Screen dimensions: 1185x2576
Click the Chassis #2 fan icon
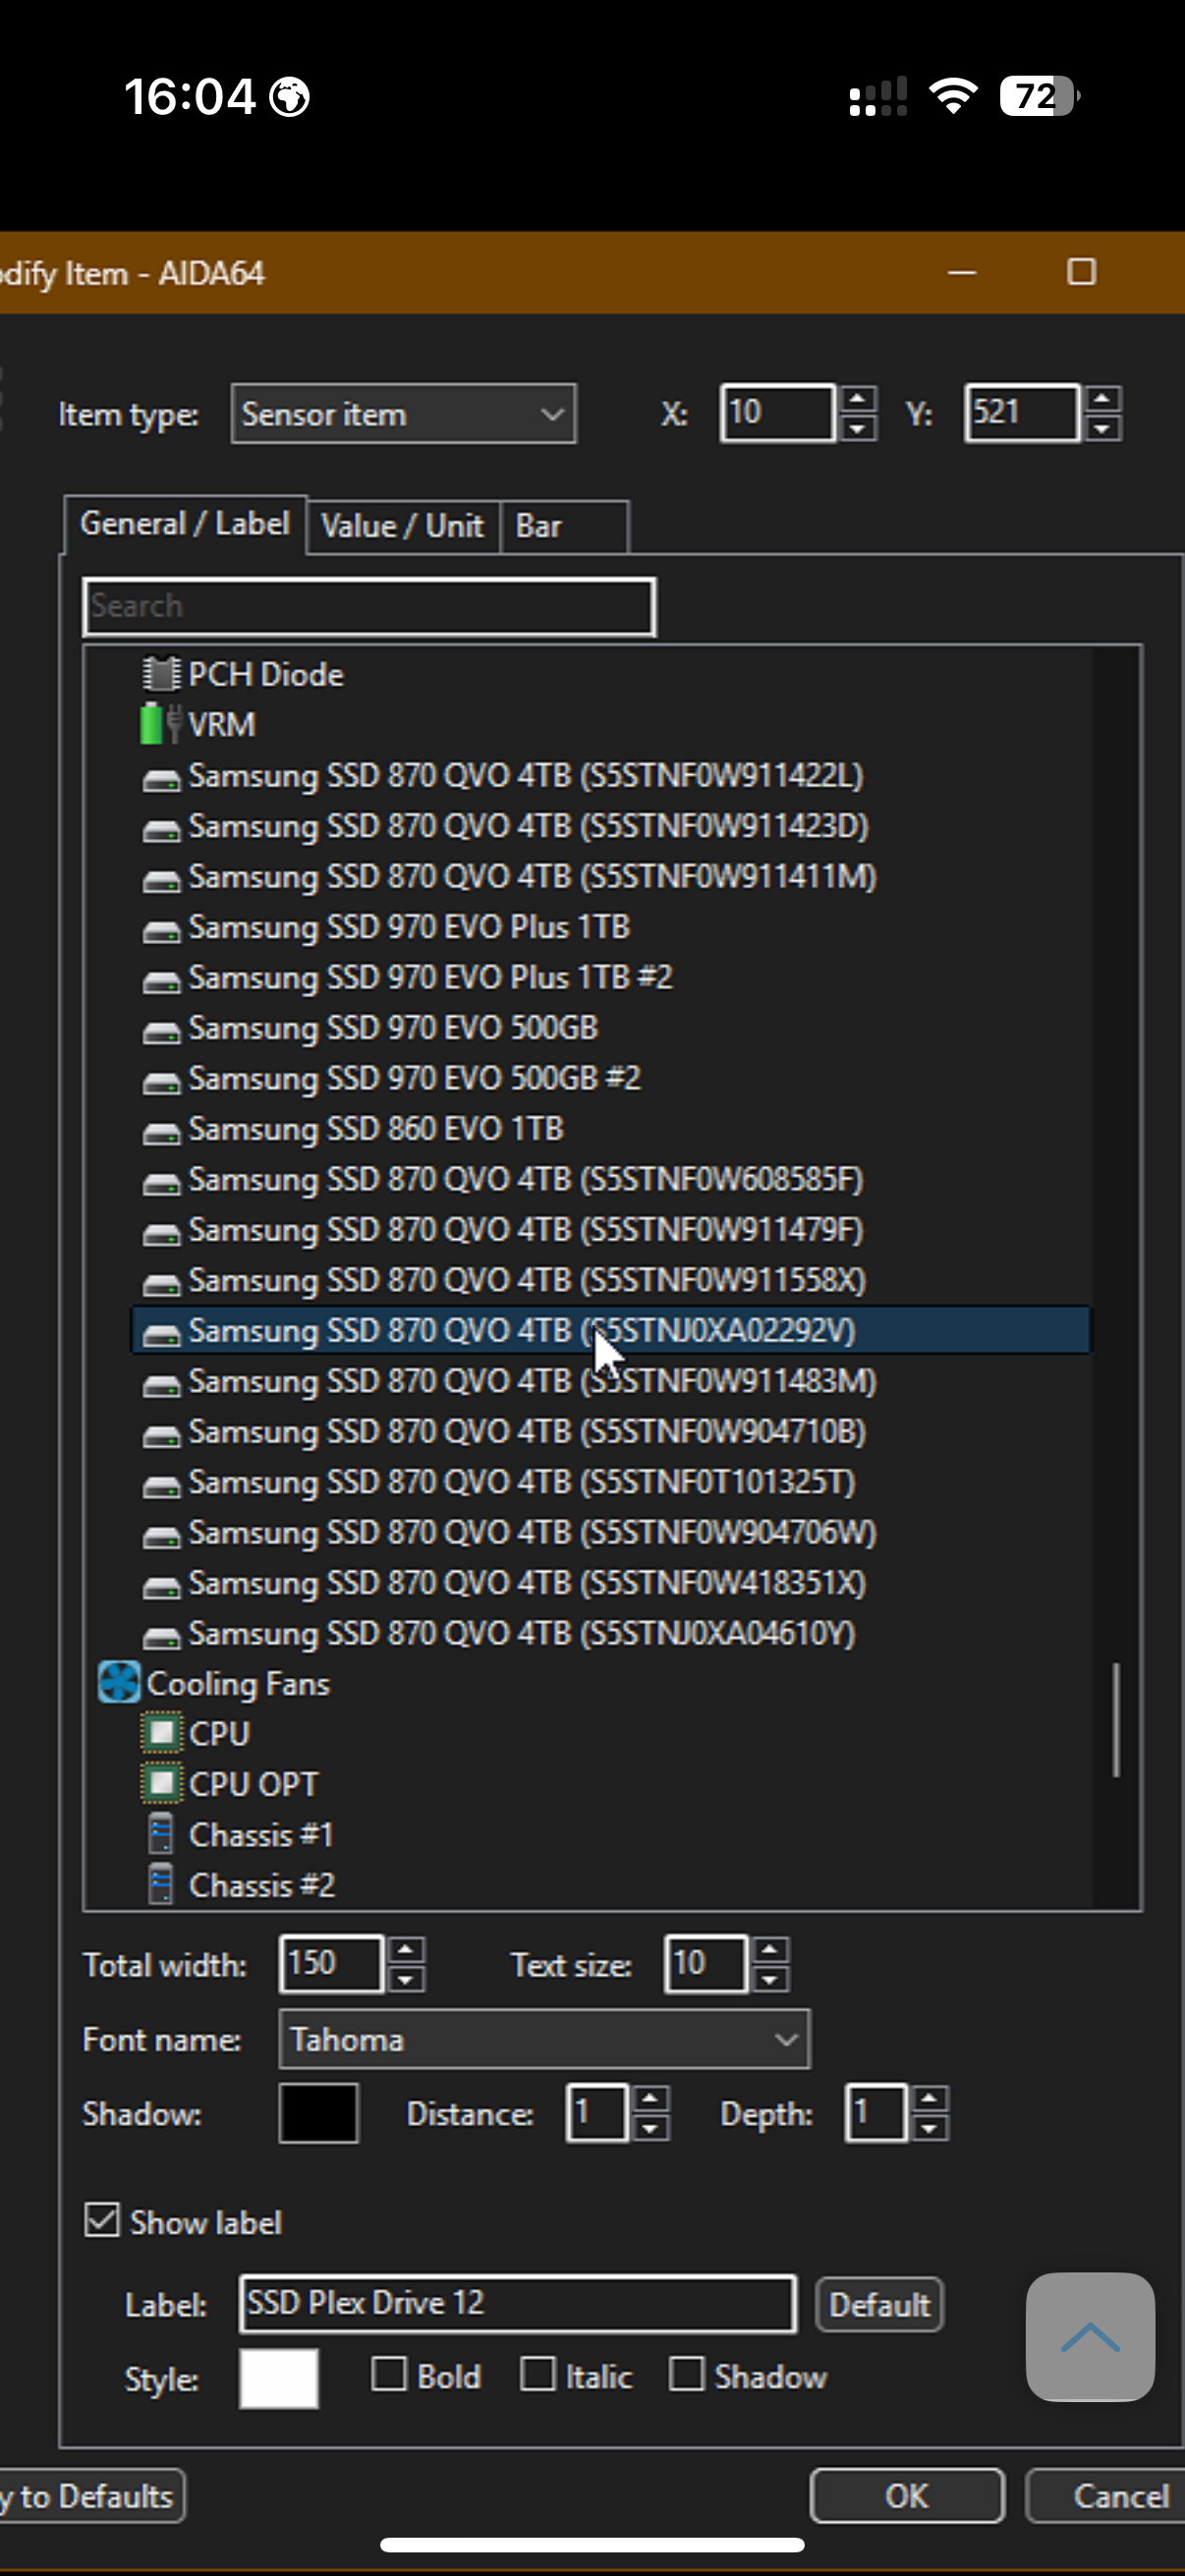160,1884
